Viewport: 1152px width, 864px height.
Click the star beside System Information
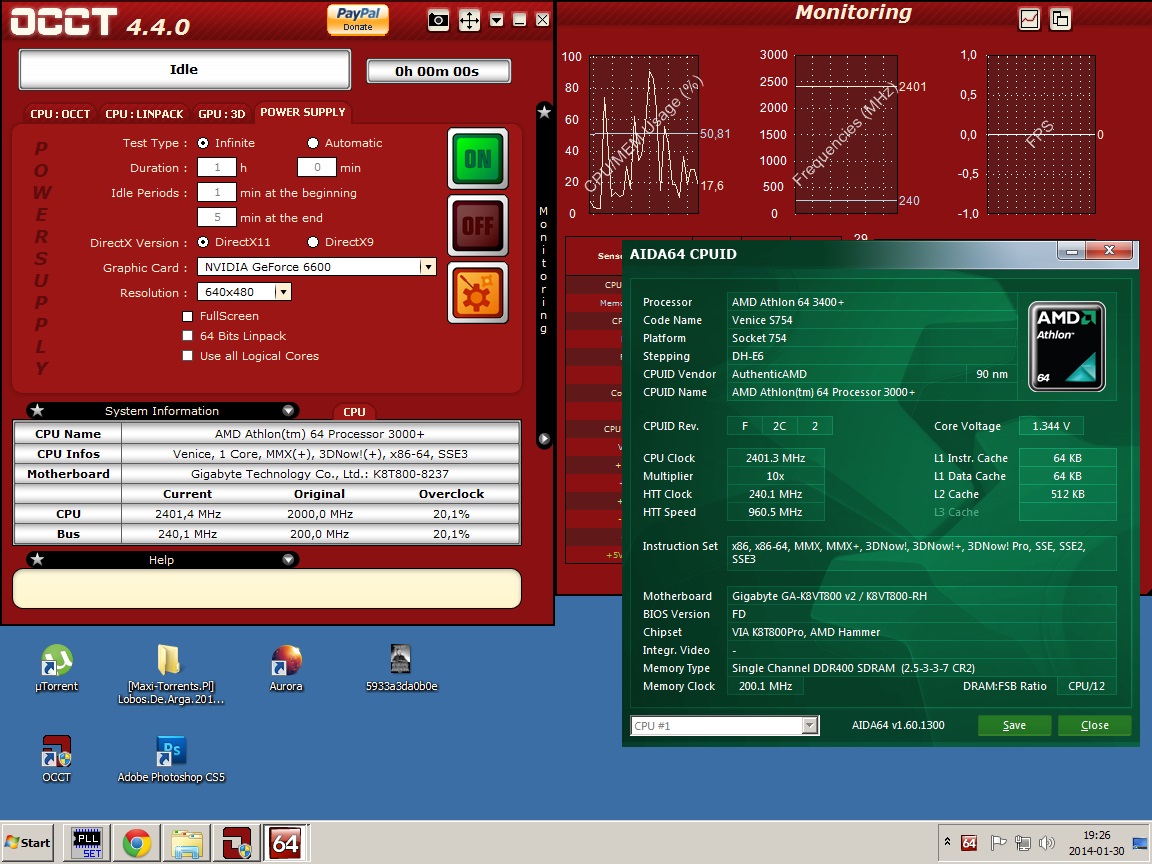click(x=37, y=411)
